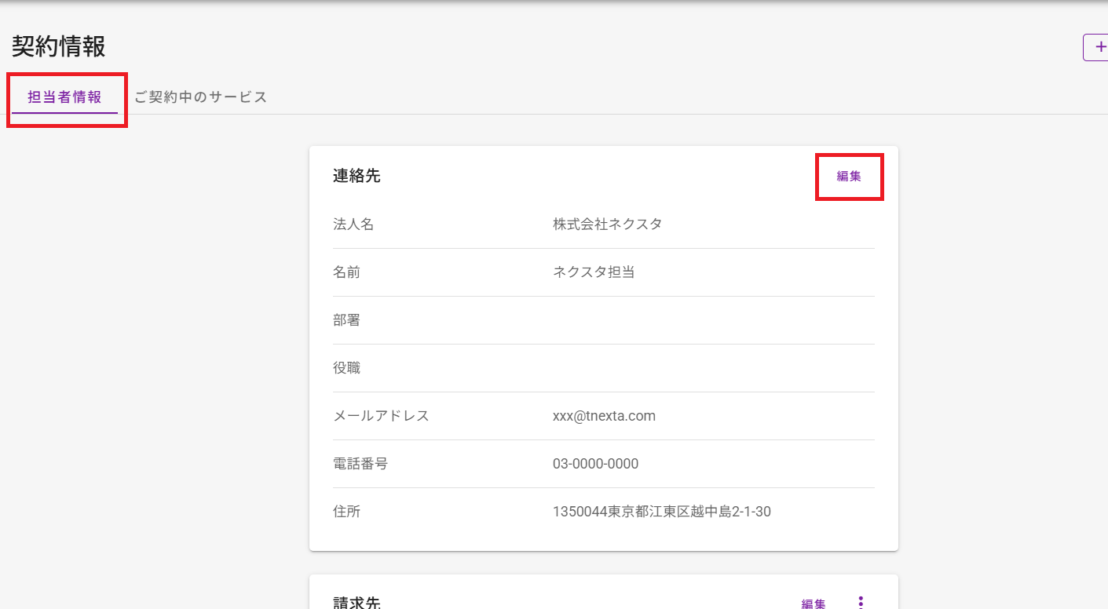This screenshot has width=1108, height=609.
Task: Open the ご契約中のサービス tab
Action: (x=201, y=97)
